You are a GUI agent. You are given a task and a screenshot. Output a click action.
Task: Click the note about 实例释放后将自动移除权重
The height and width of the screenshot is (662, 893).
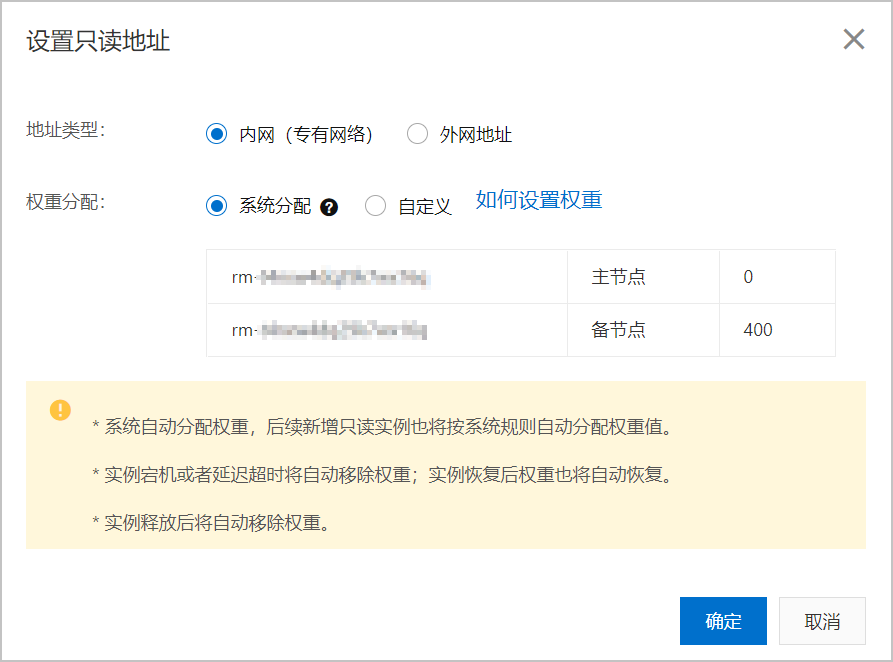pyautogui.click(x=212, y=522)
